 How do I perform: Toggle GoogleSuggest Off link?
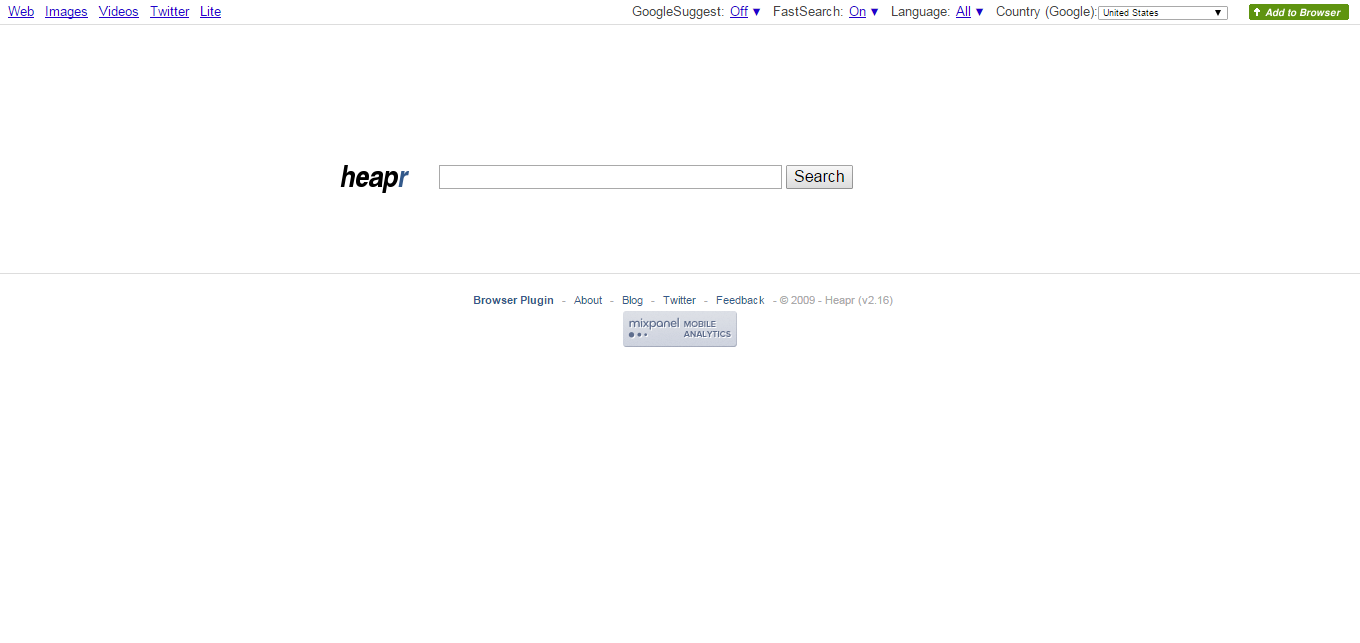click(x=739, y=12)
